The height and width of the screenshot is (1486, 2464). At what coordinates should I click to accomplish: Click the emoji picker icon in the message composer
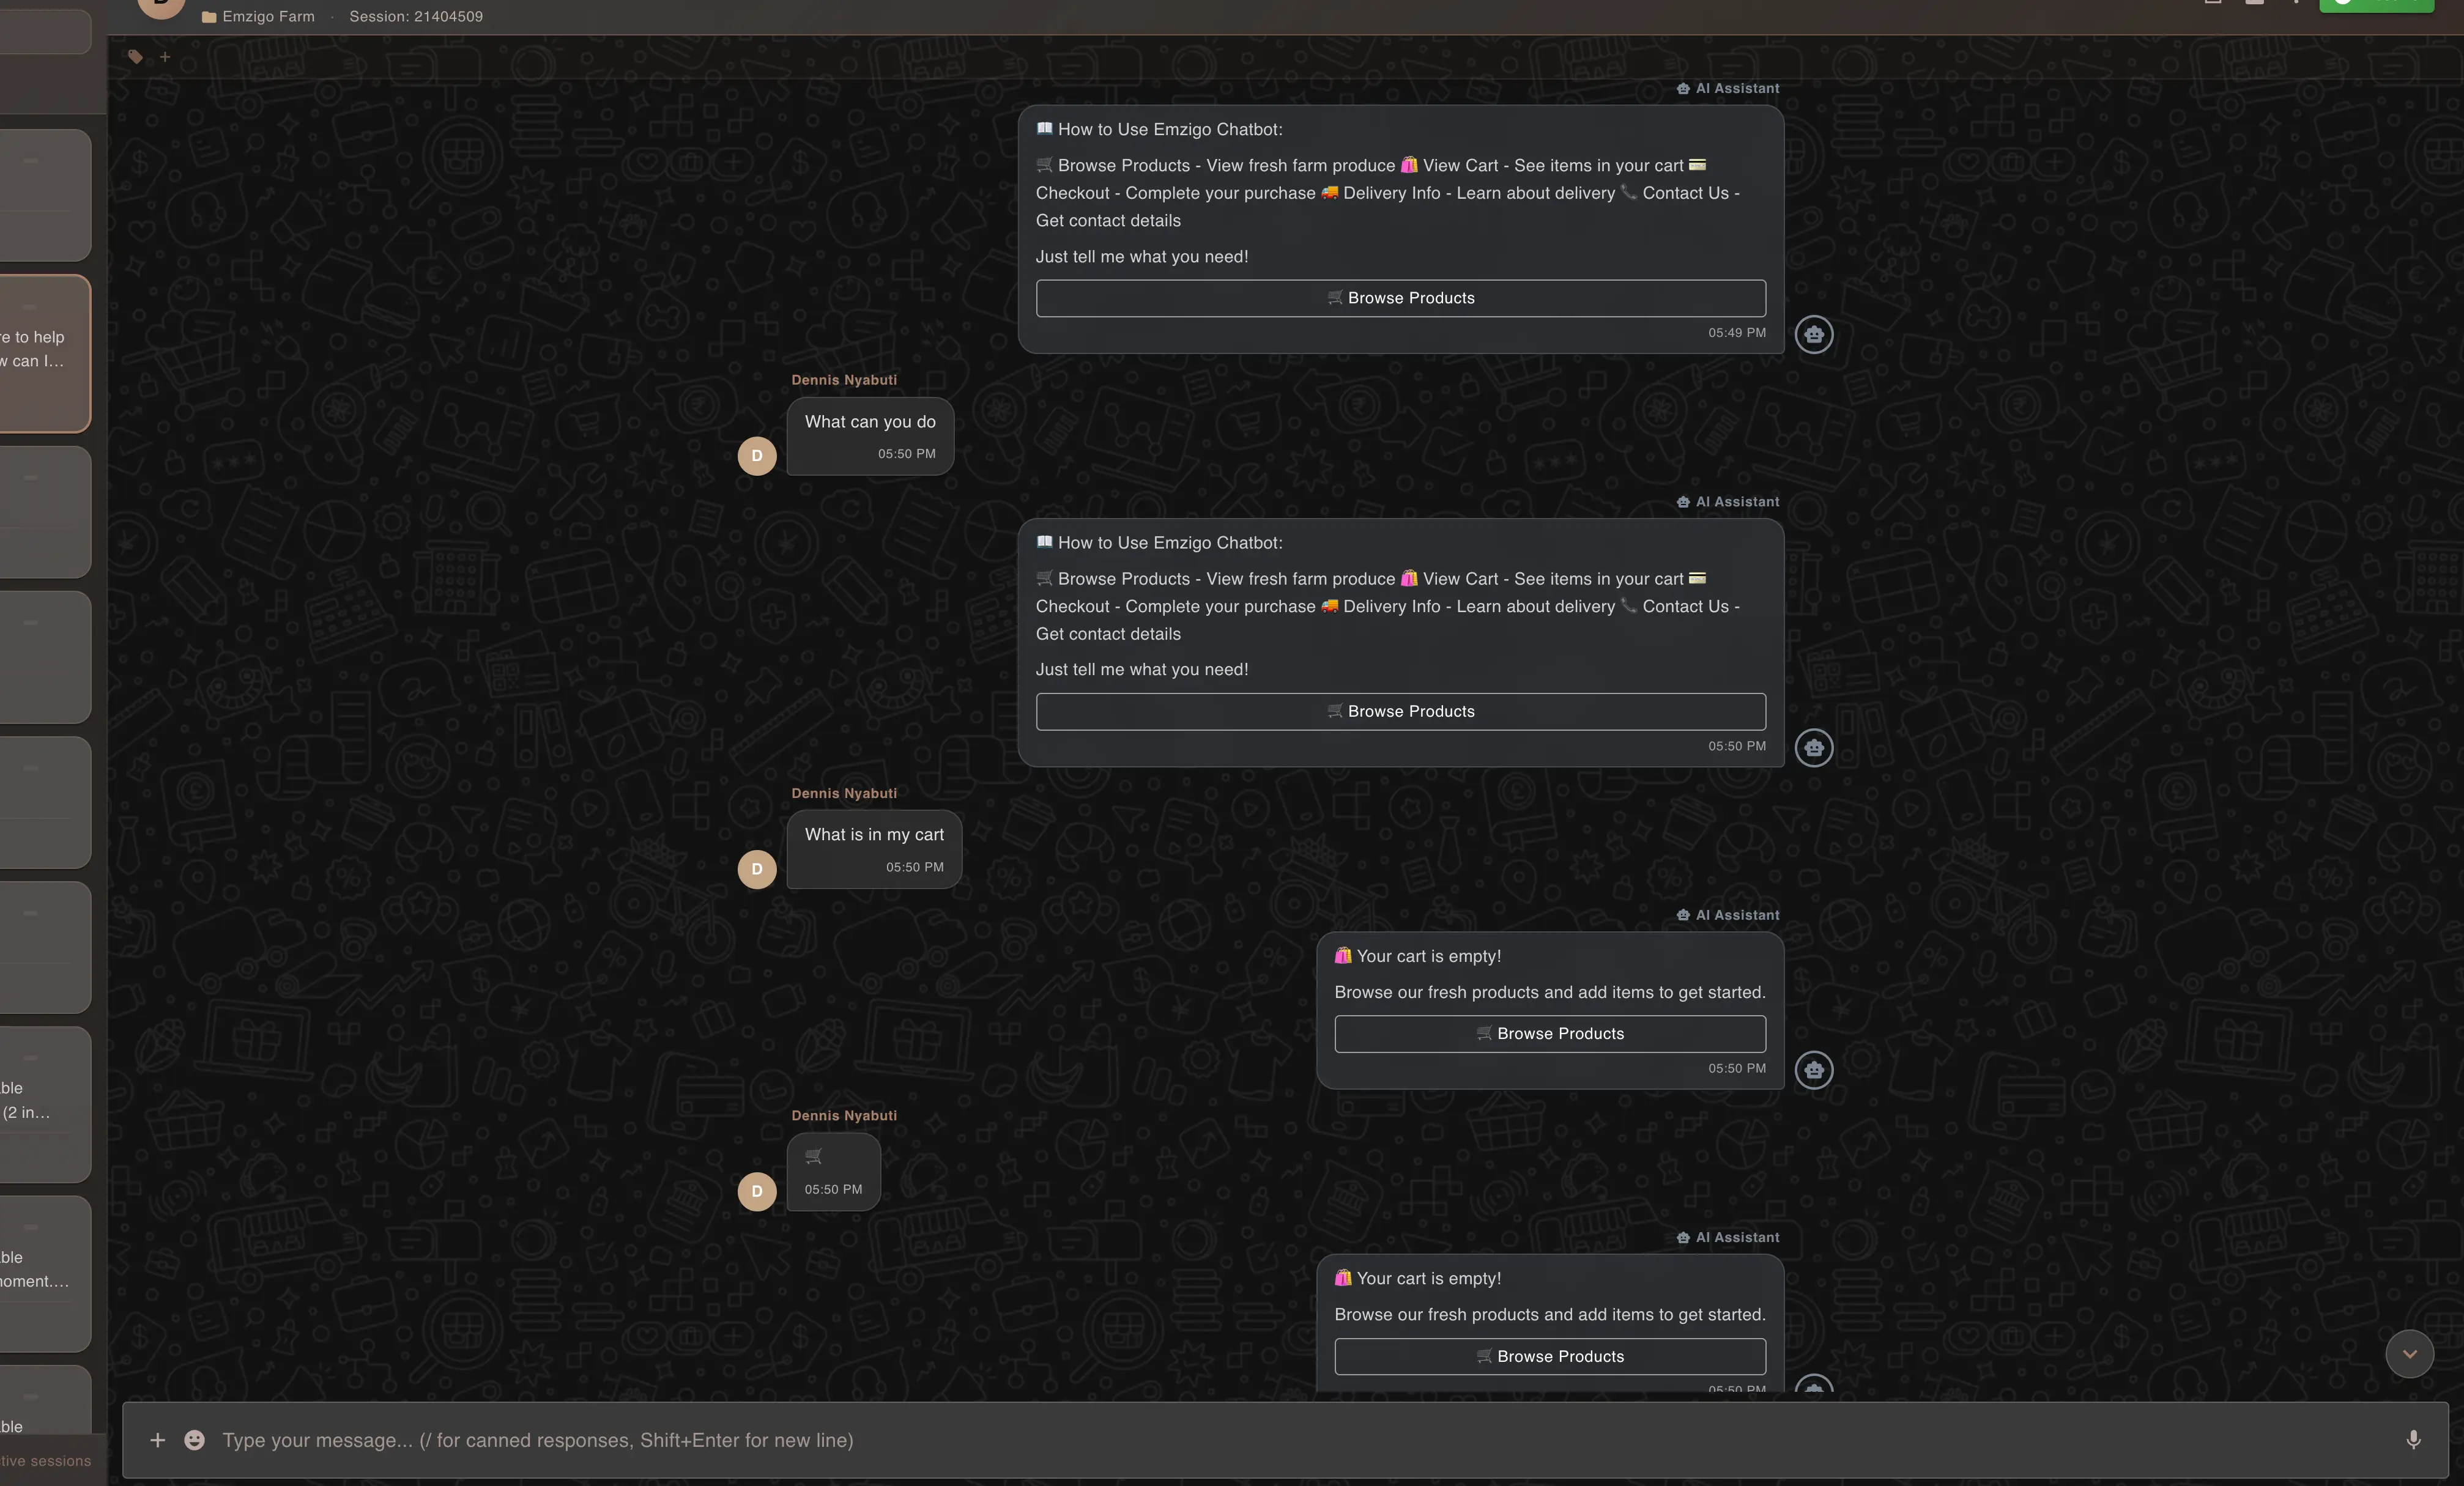coord(194,1440)
